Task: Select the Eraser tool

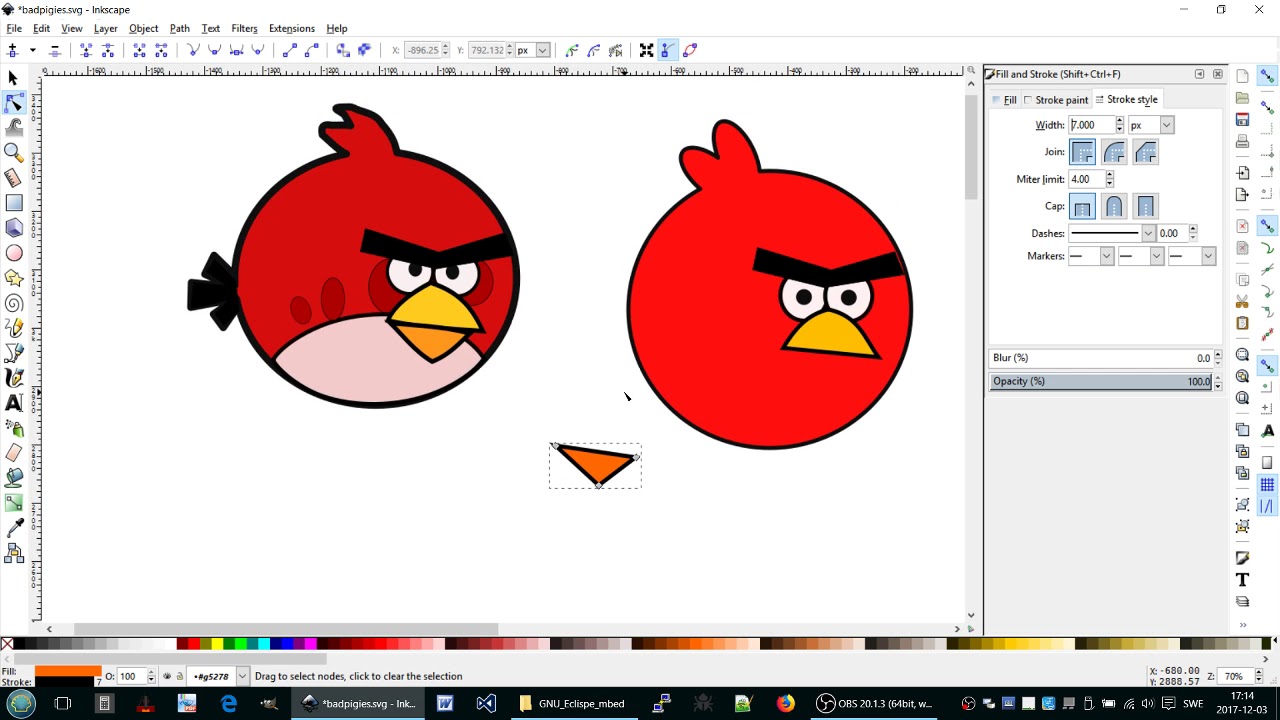Action: pyautogui.click(x=14, y=453)
